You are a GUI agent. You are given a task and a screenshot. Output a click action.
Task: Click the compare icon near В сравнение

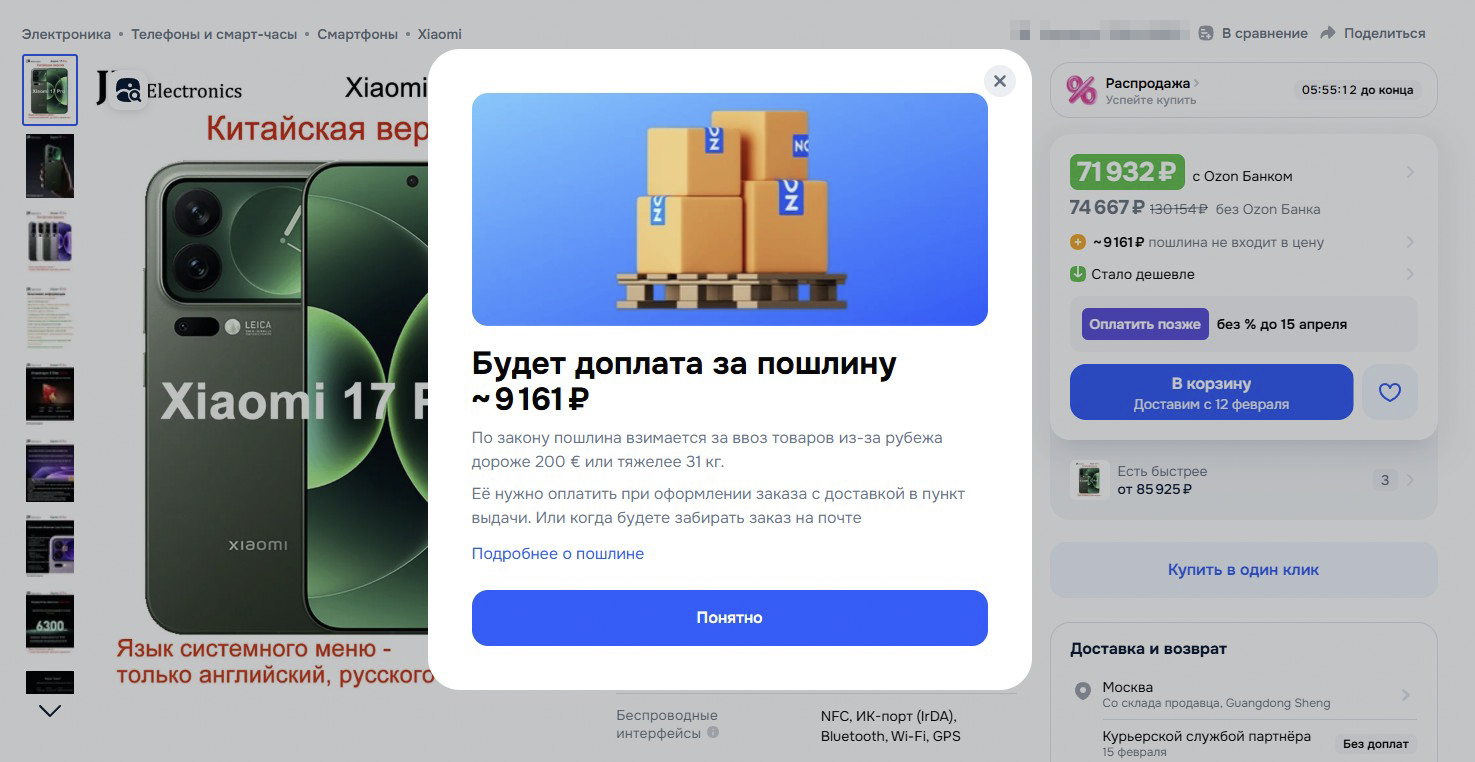(1206, 33)
